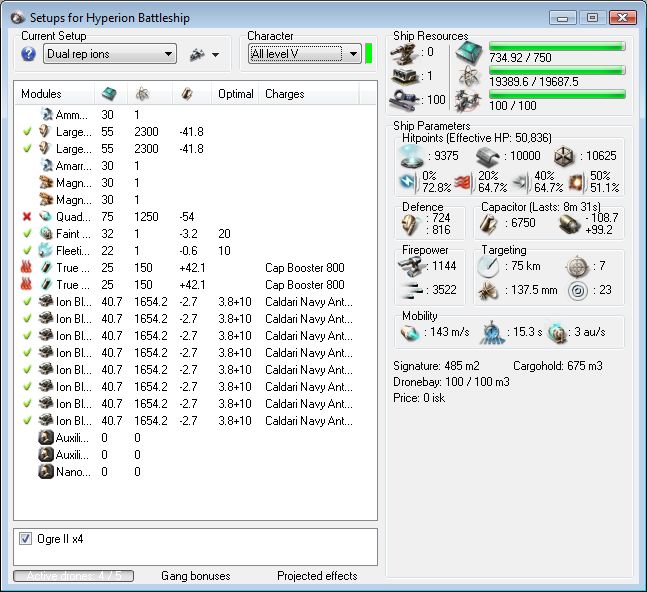Viewport: 647px width, 592px height.
Task: Click the turret hardpoints icon
Action: 405,53
